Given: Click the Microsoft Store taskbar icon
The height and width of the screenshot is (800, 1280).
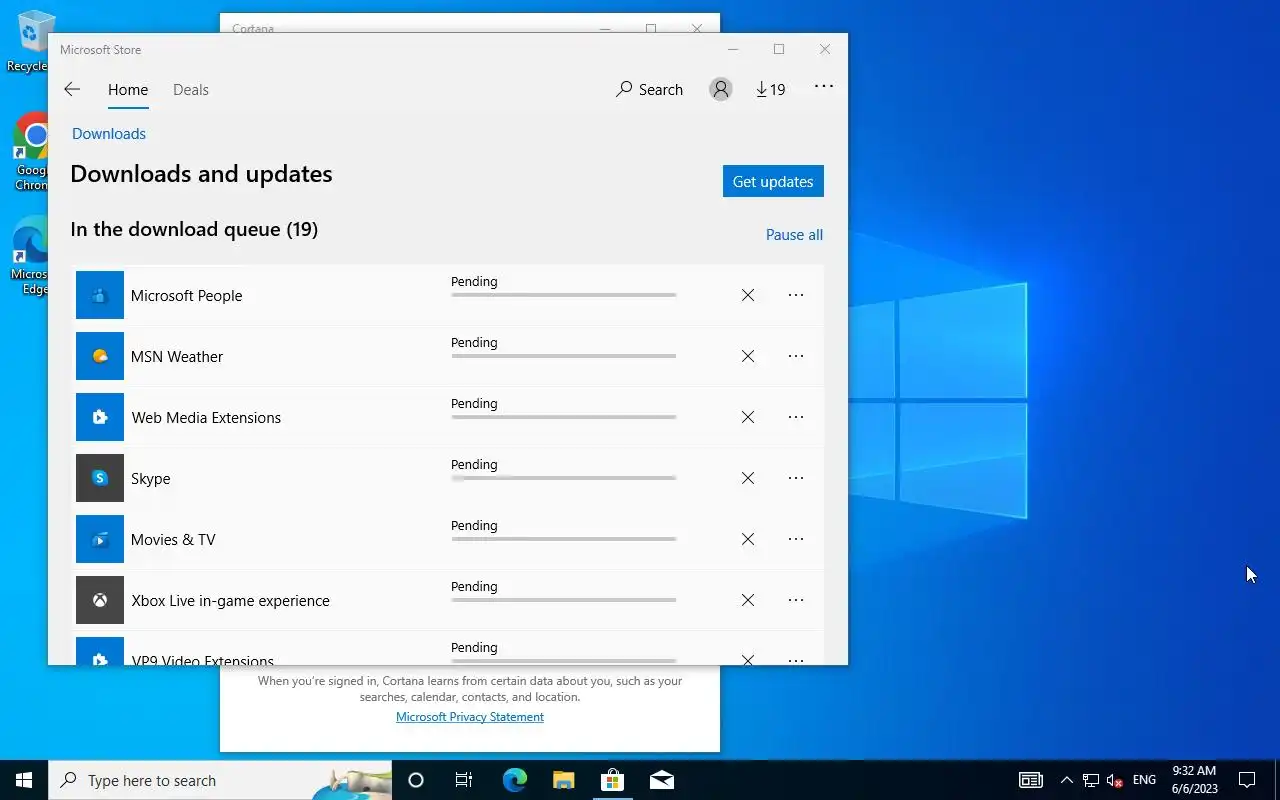Looking at the screenshot, I should tap(612, 780).
